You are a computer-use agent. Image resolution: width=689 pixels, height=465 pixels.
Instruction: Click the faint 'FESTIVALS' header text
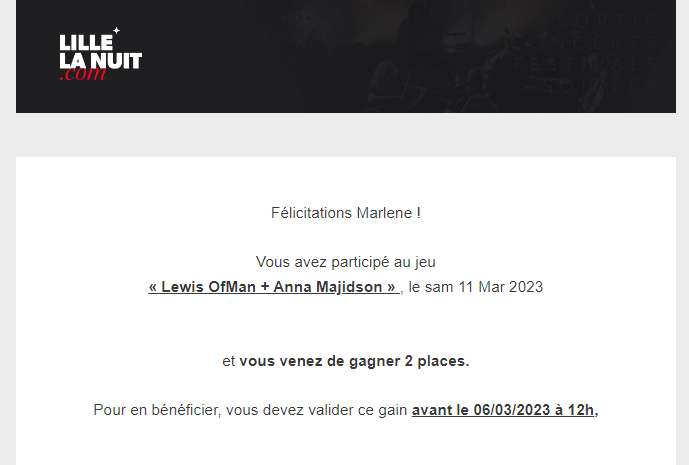click(x=588, y=63)
